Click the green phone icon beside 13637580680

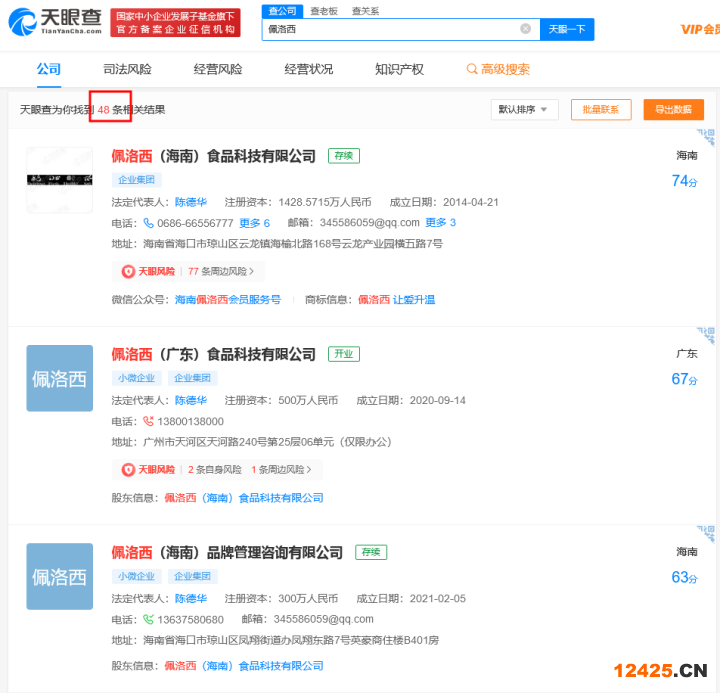click(x=148, y=619)
